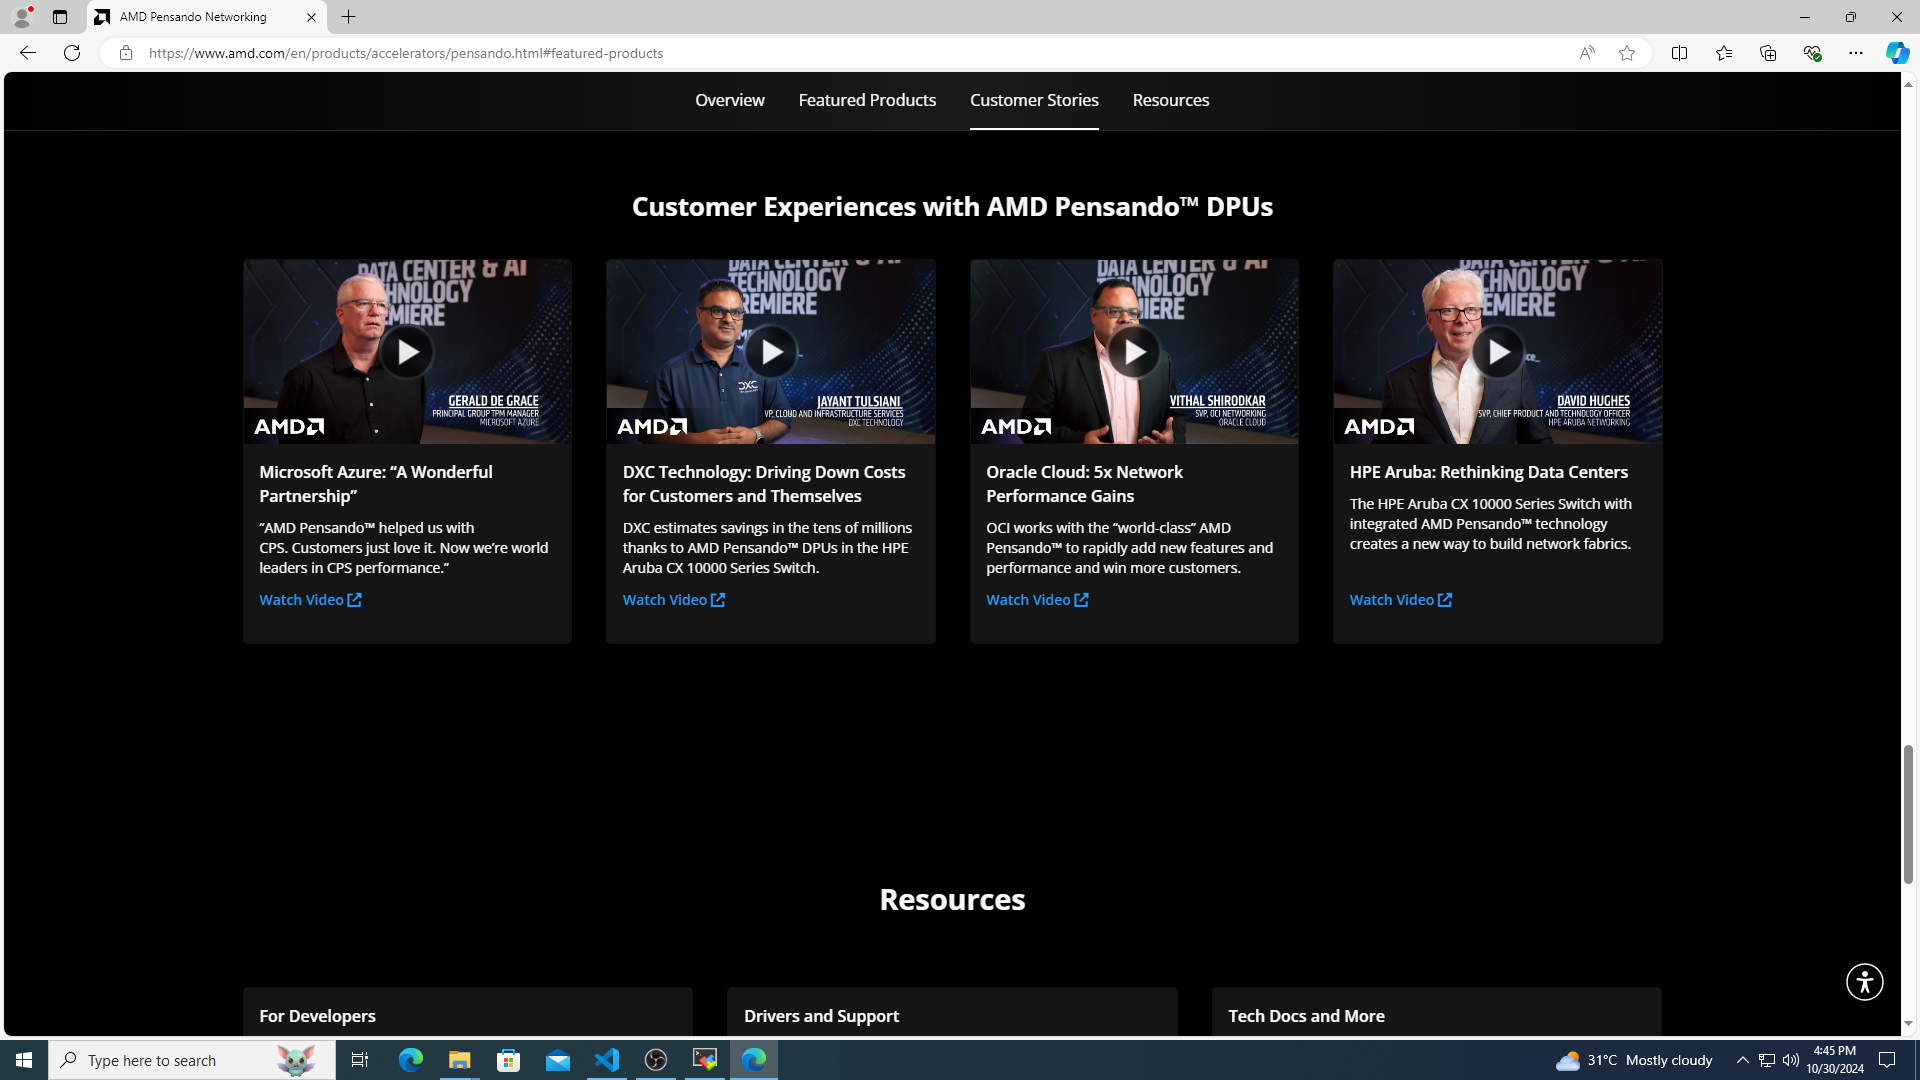Close the AMD Pensando Networking tab

[311, 17]
